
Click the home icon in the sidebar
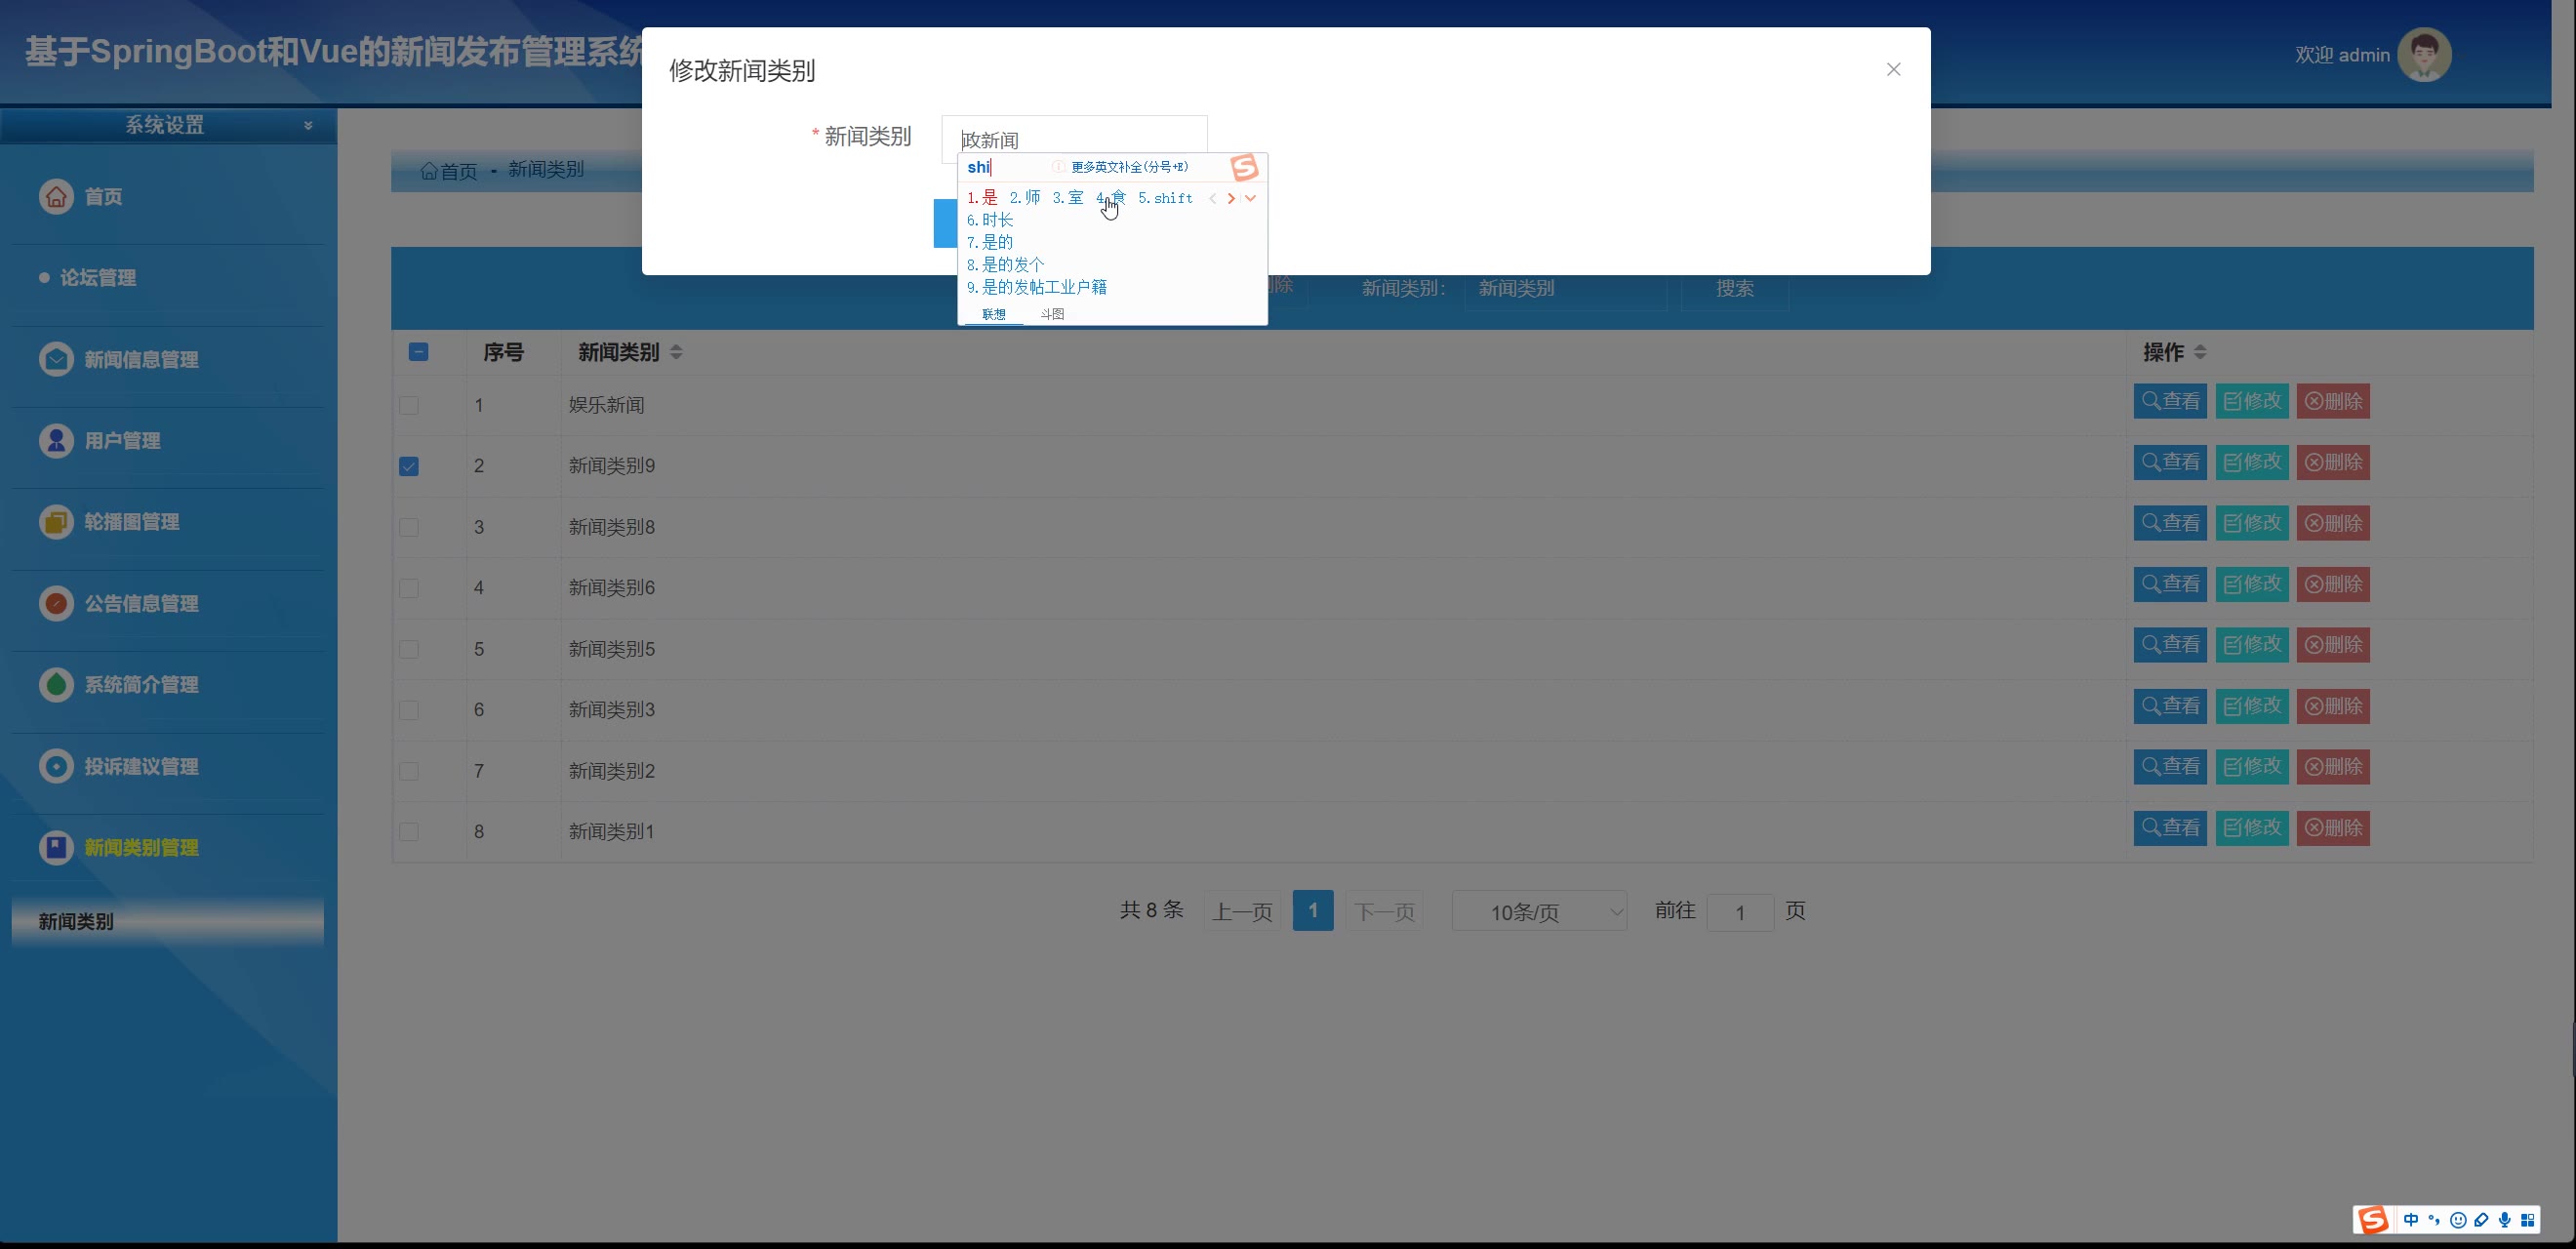pyautogui.click(x=56, y=196)
